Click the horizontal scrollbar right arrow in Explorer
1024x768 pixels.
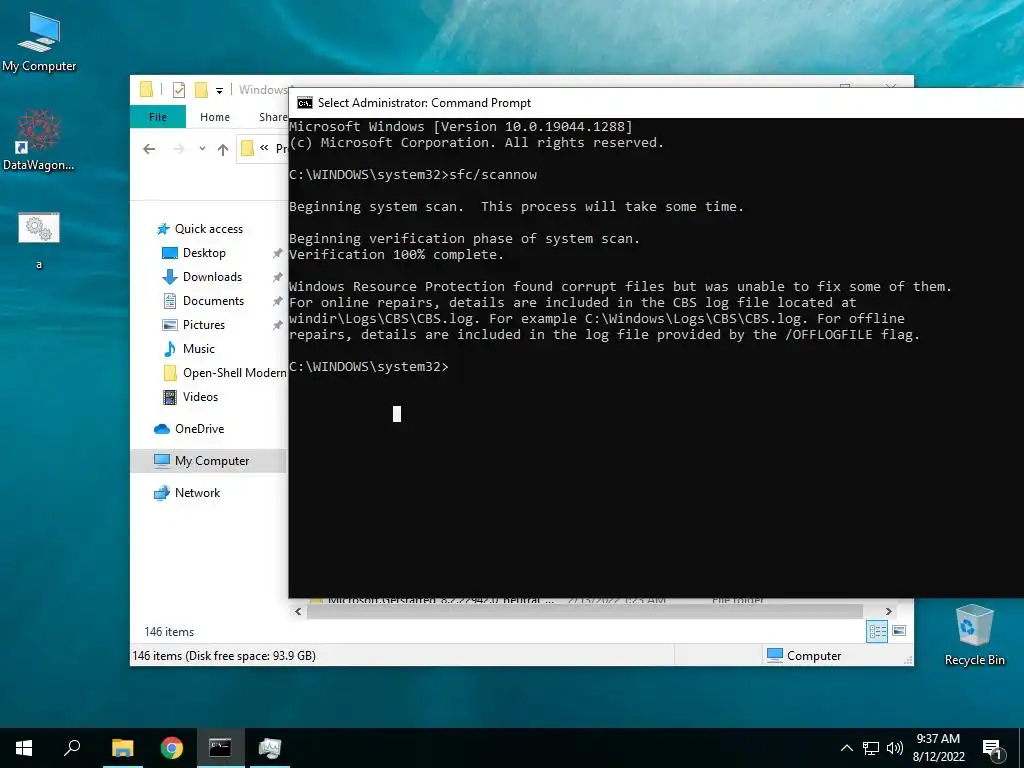[x=888, y=611]
